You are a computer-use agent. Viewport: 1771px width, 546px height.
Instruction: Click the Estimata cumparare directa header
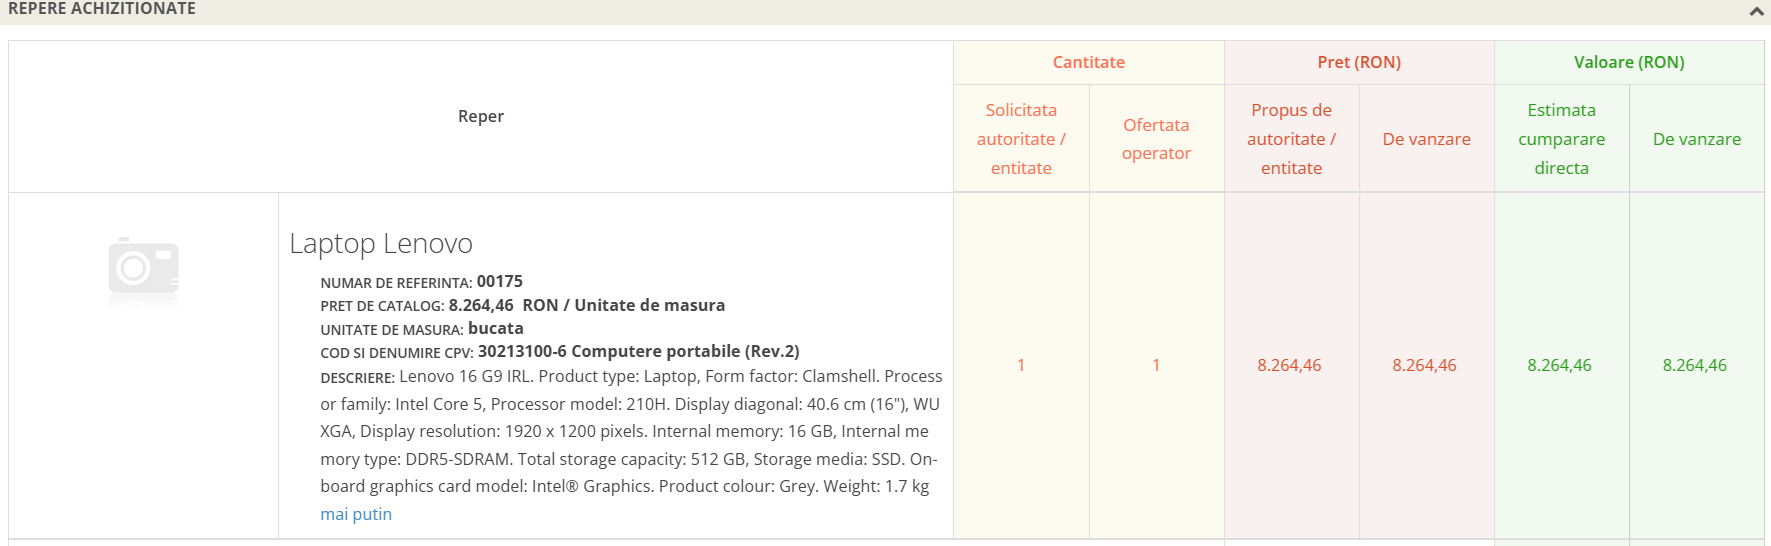pyautogui.click(x=1561, y=139)
